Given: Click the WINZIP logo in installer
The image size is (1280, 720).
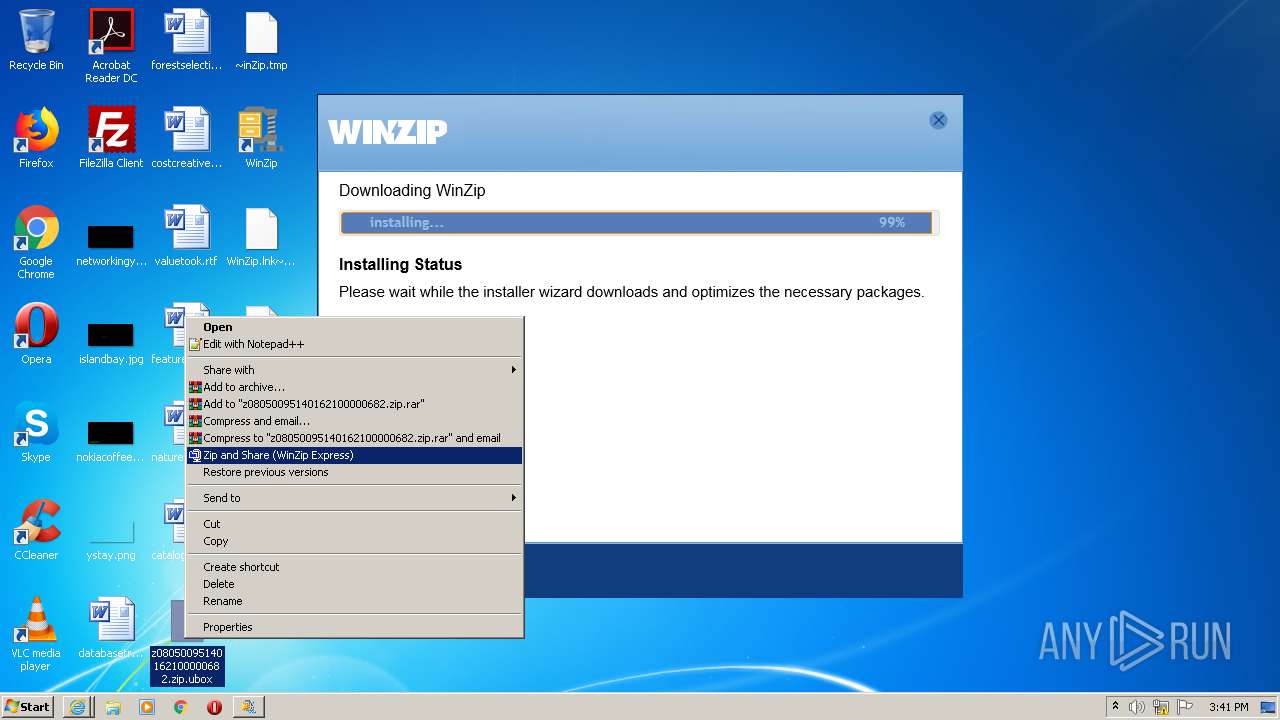Looking at the screenshot, I should point(388,132).
